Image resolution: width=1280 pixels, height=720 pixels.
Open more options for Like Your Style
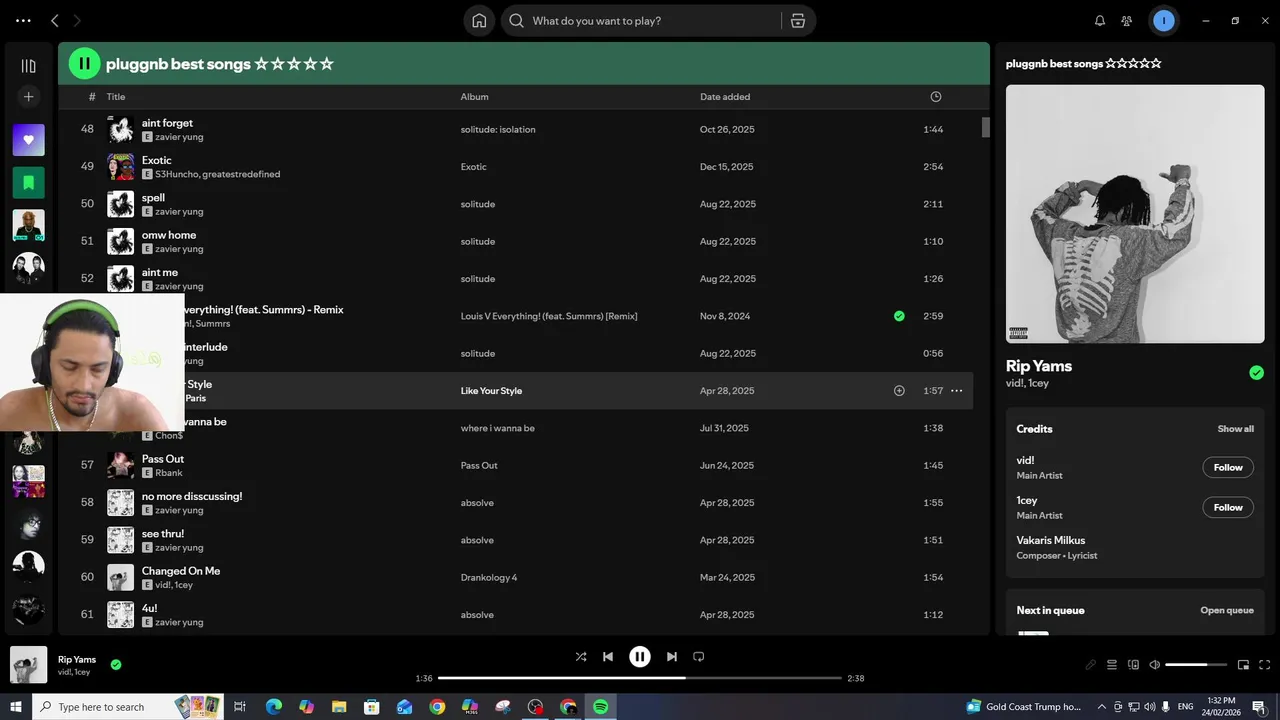click(x=956, y=391)
